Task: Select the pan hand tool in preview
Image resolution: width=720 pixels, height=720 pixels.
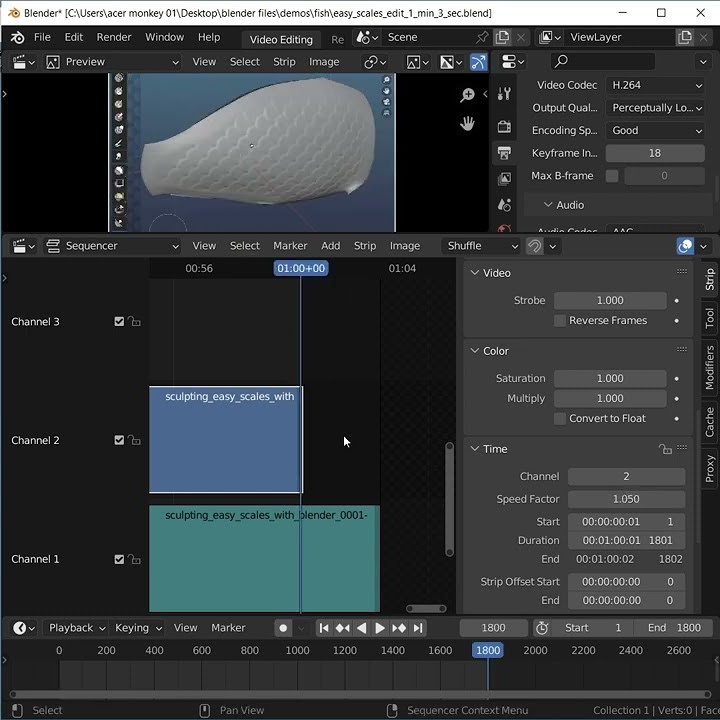Action: click(x=467, y=123)
